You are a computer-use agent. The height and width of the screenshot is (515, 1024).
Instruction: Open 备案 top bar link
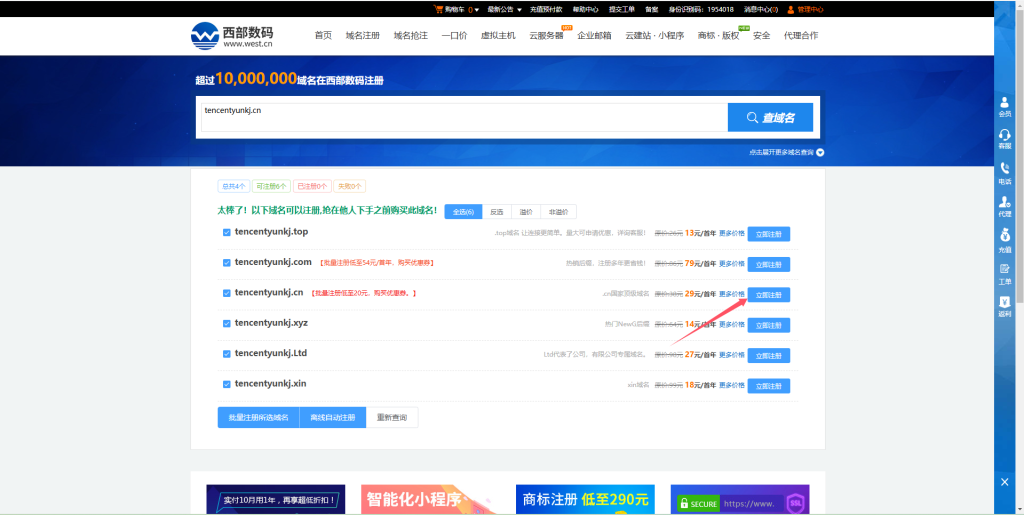tap(652, 9)
